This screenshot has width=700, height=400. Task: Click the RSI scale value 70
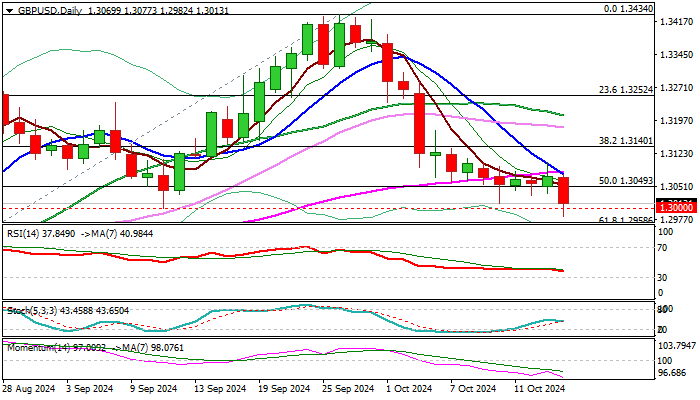point(663,248)
